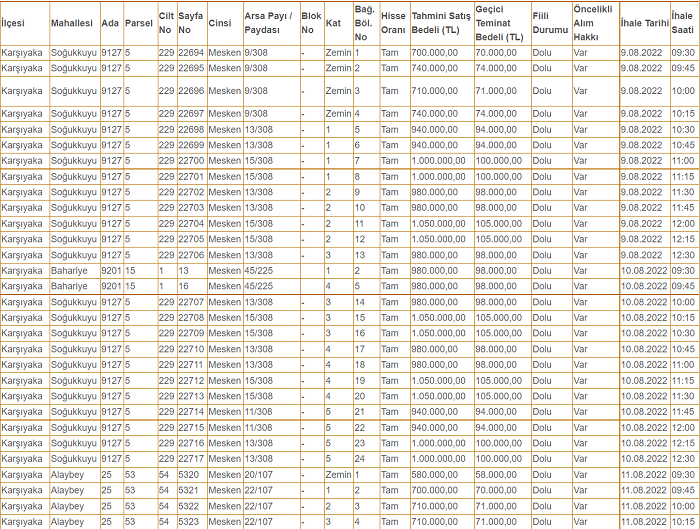Select the cell with page number 22700
This screenshot has width=700, height=529.
191,161
